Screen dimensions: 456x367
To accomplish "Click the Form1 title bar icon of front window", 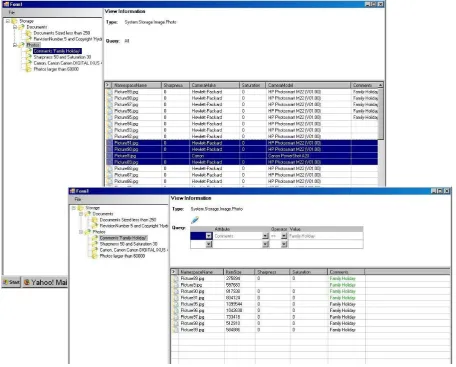I will [x=72, y=191].
